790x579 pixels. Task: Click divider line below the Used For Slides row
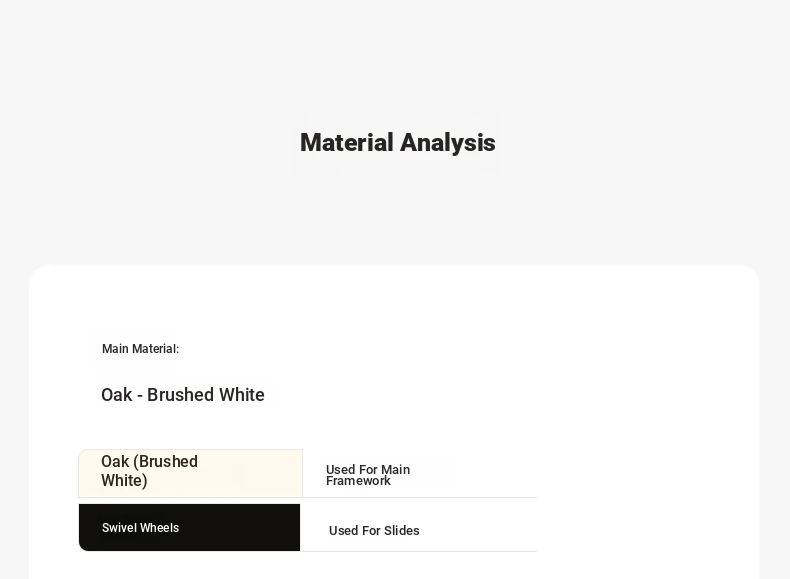coord(419,551)
